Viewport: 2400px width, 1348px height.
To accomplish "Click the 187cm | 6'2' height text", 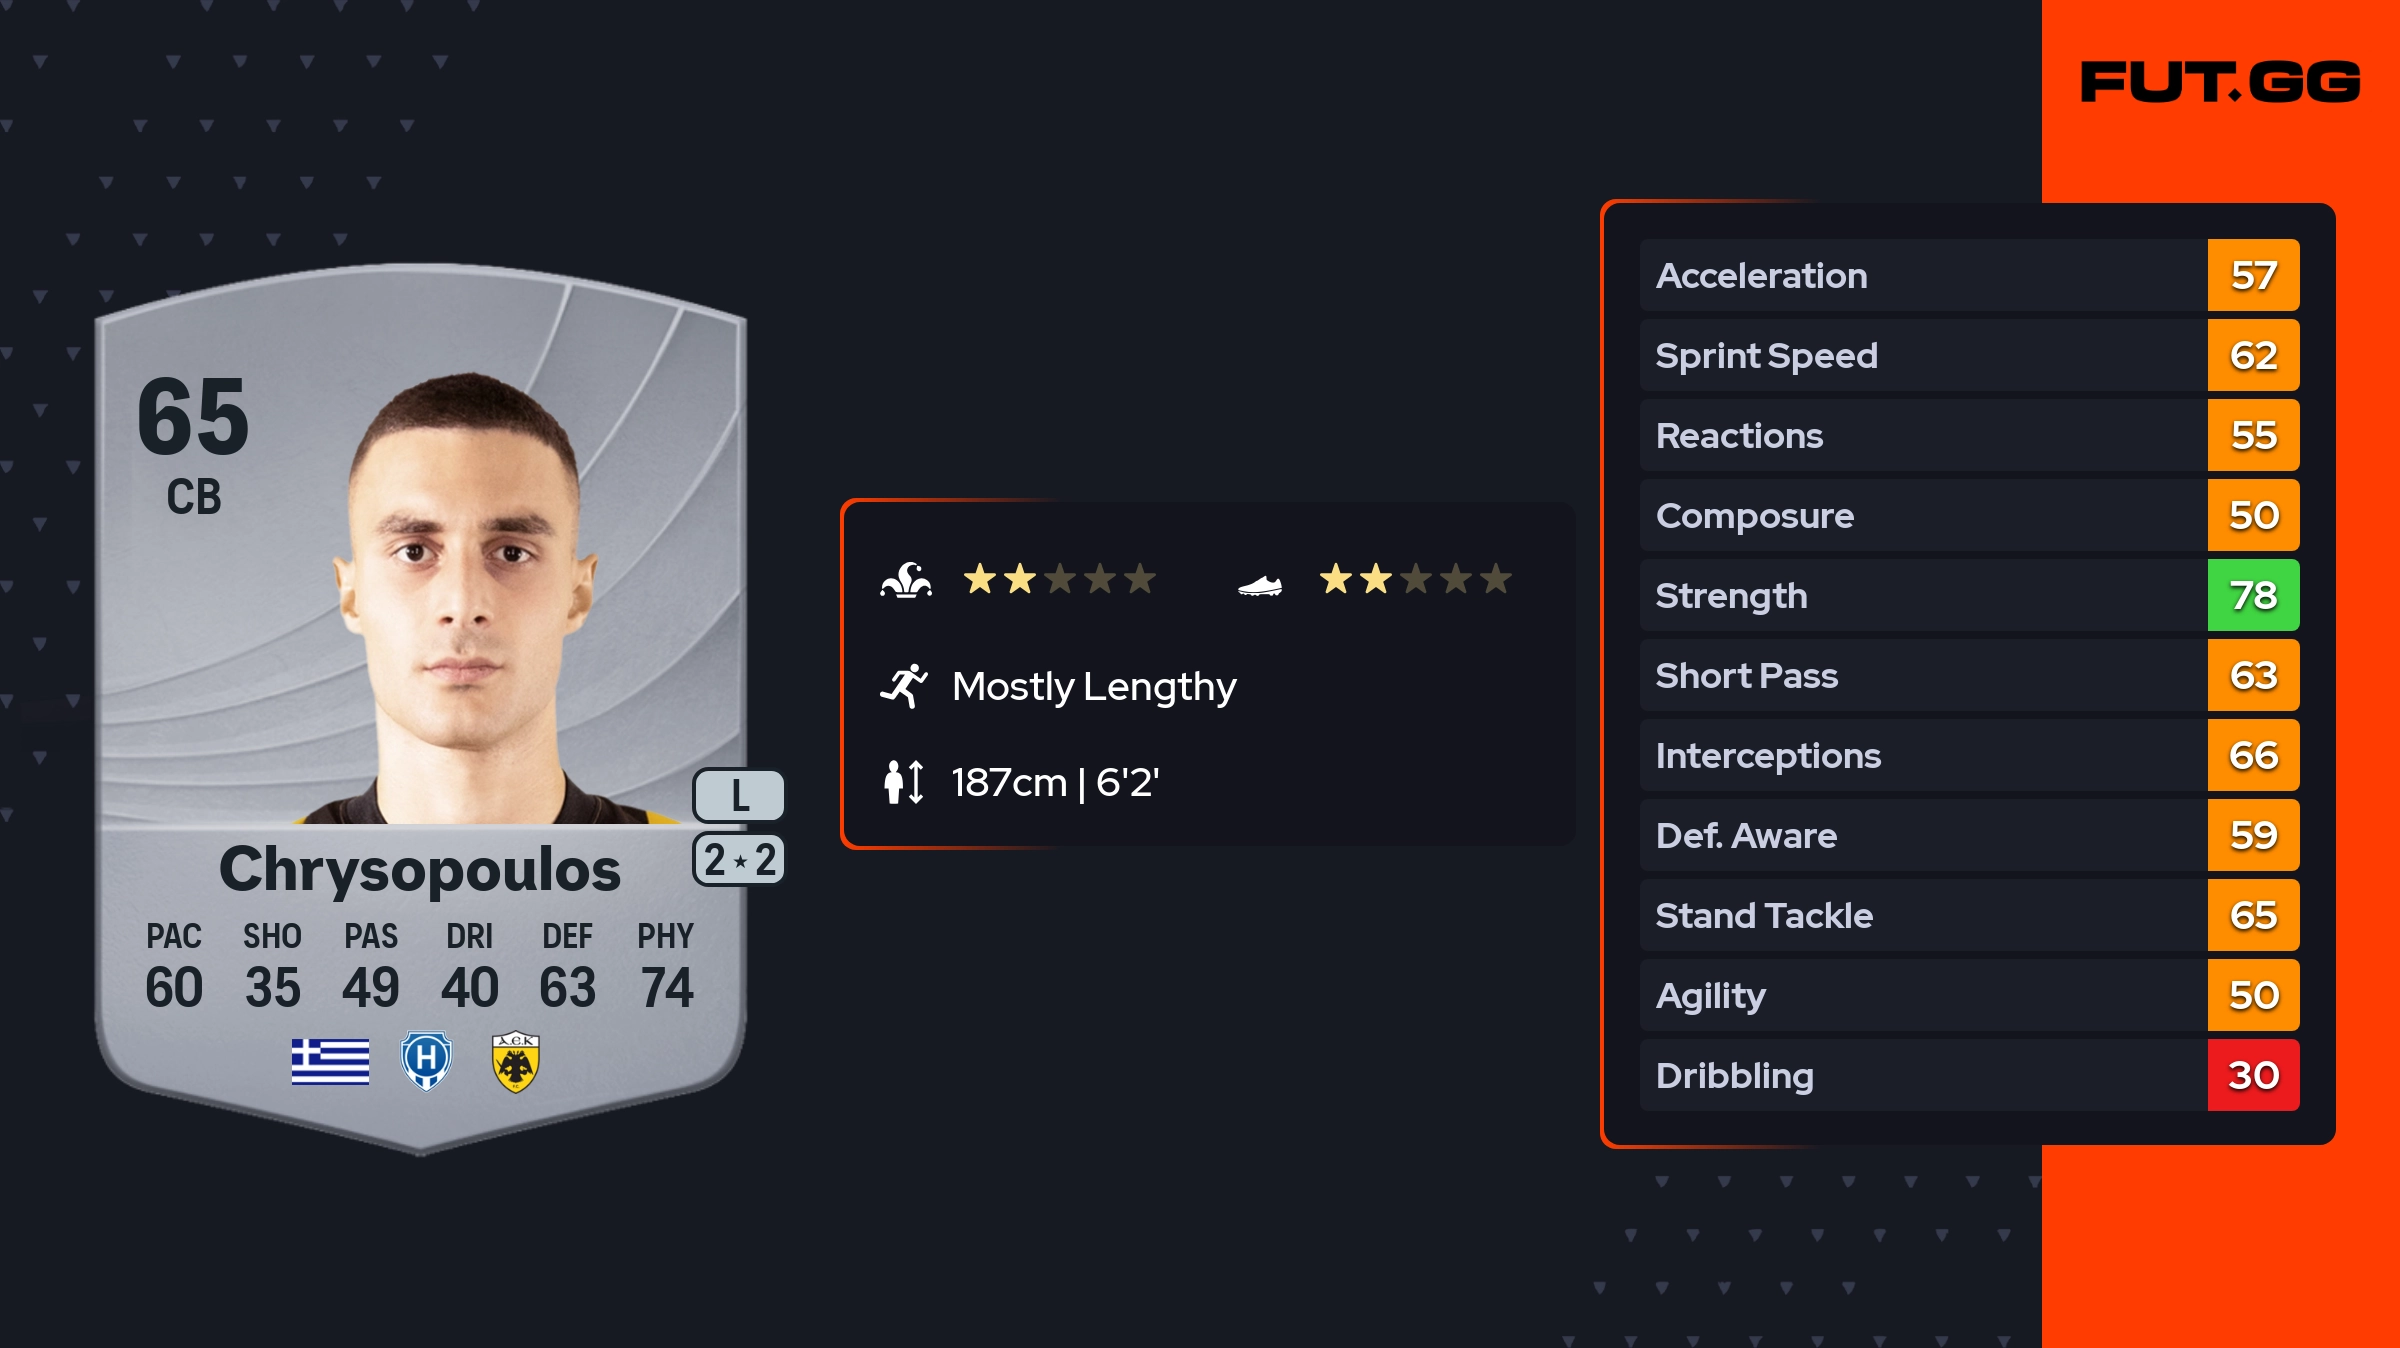I will point(1055,782).
